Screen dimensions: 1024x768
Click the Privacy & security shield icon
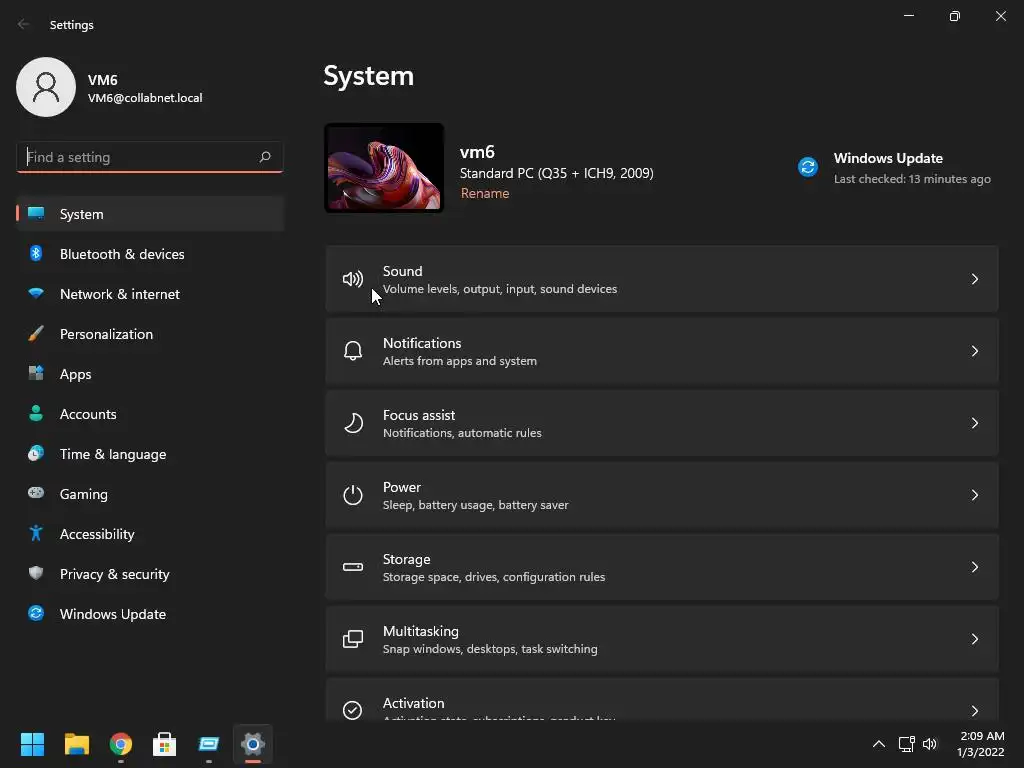[x=36, y=573]
